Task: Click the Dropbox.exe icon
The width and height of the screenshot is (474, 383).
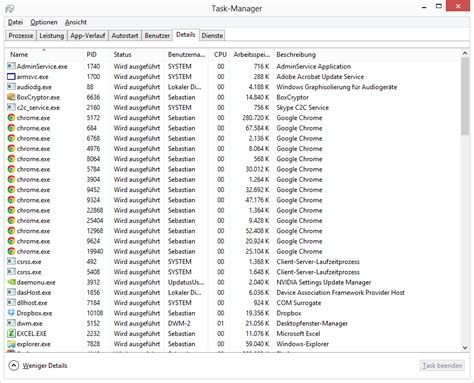Action: 11,313
